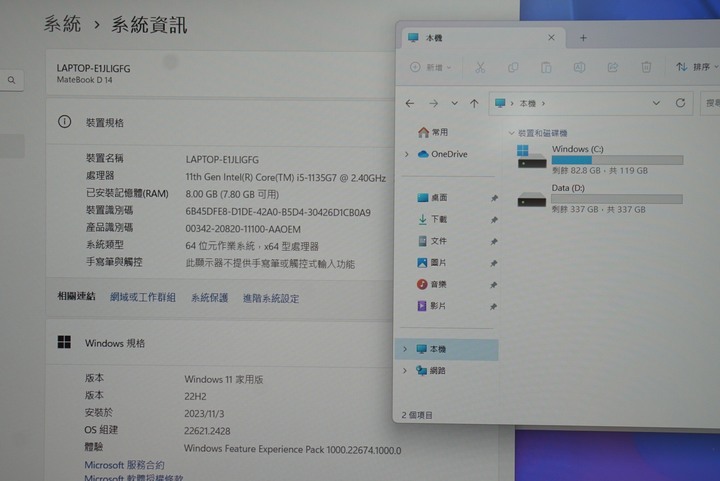Image resolution: width=720 pixels, height=481 pixels.
Task: Go up one level with the up arrow
Action: coord(474,104)
